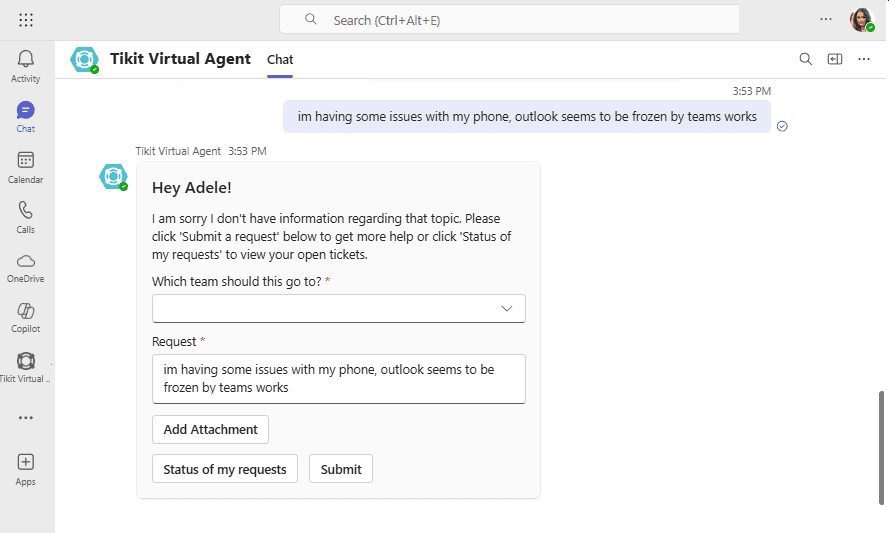Click 'Tikit Virtual Agent 3:53 PM' sender label

coord(201,151)
